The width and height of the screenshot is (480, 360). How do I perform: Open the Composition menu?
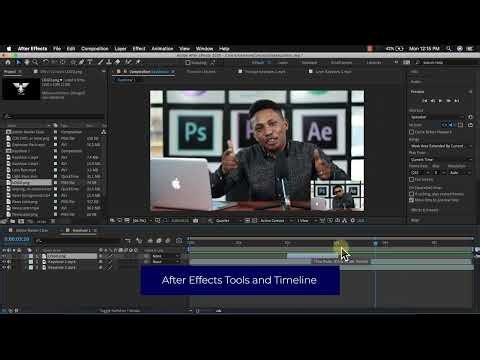click(x=95, y=49)
